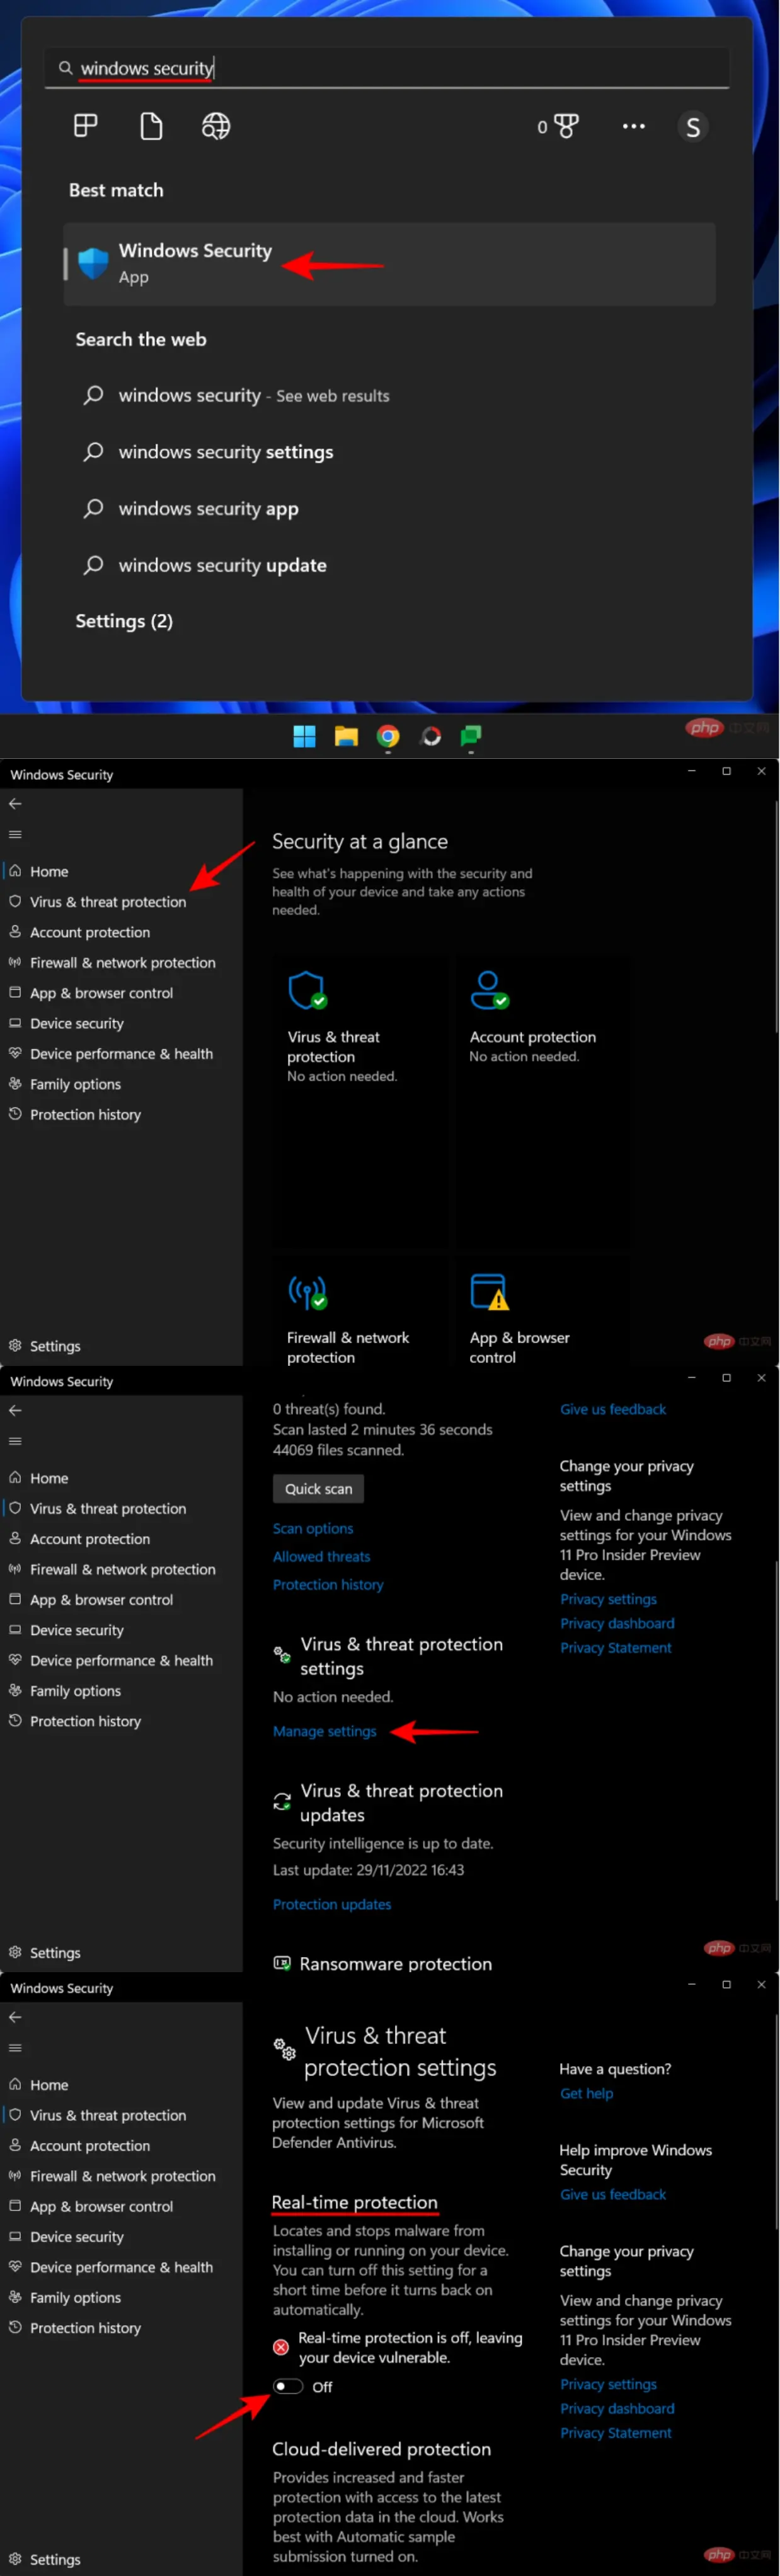Open Privacy dashboard in the Real-time protection window
This screenshot has height=2576, width=780.
pyautogui.click(x=617, y=2408)
